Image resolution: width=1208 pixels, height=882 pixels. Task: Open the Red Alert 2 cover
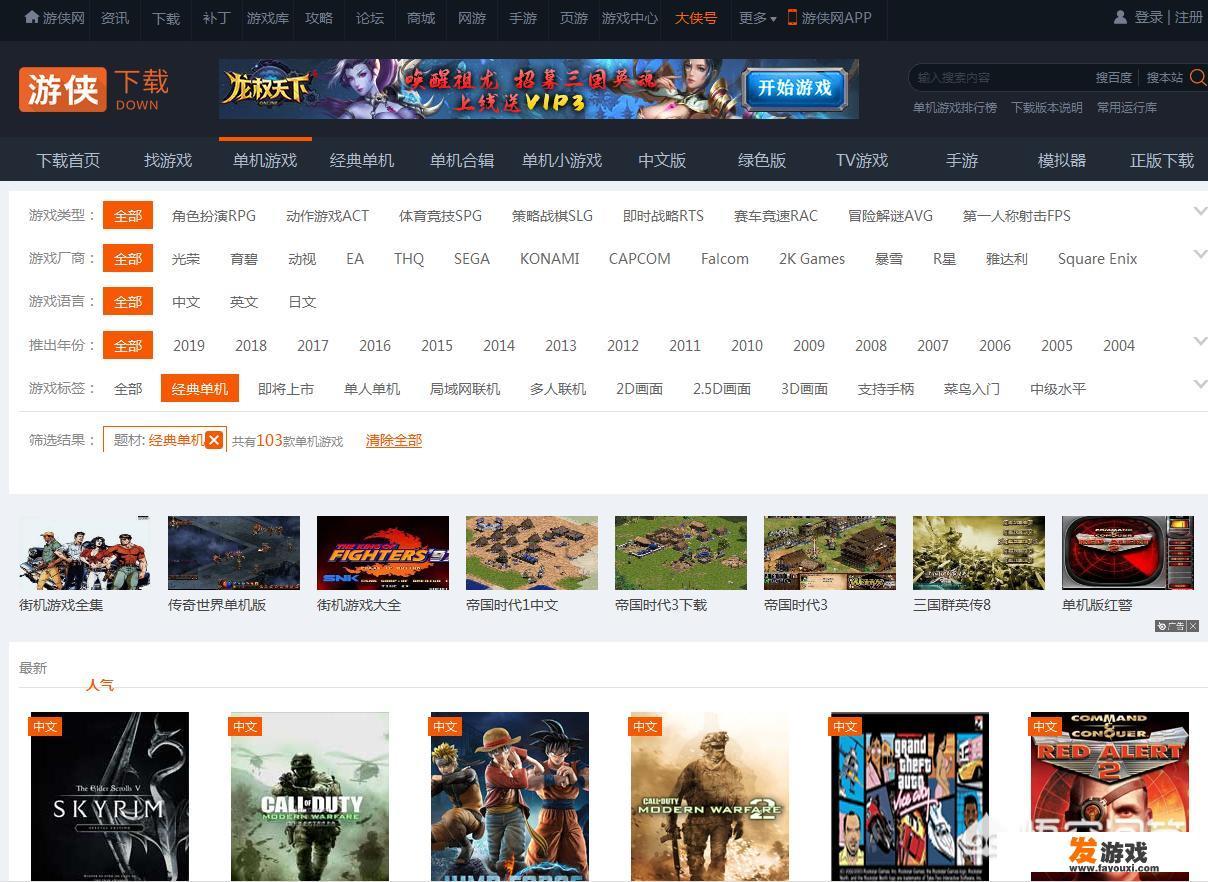pos(1109,797)
